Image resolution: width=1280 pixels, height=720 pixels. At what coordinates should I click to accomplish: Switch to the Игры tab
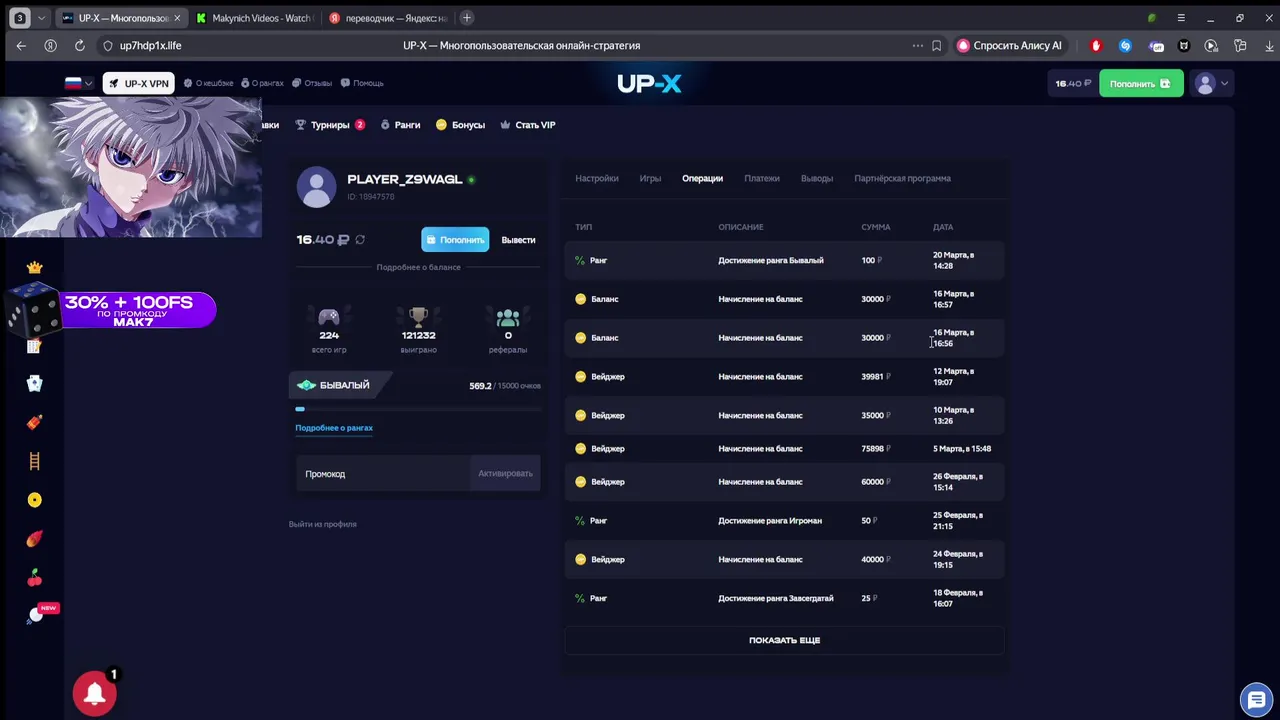tap(650, 178)
